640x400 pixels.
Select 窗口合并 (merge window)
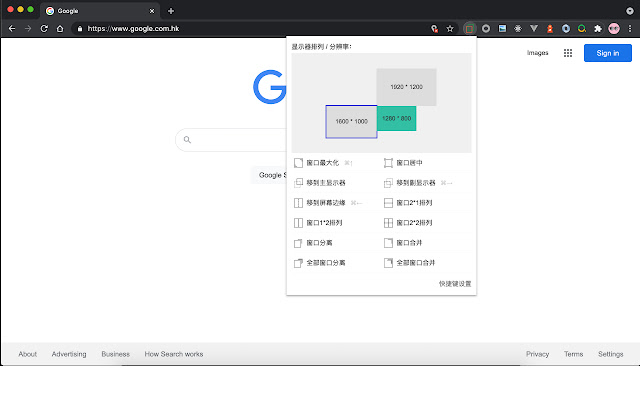[403, 243]
